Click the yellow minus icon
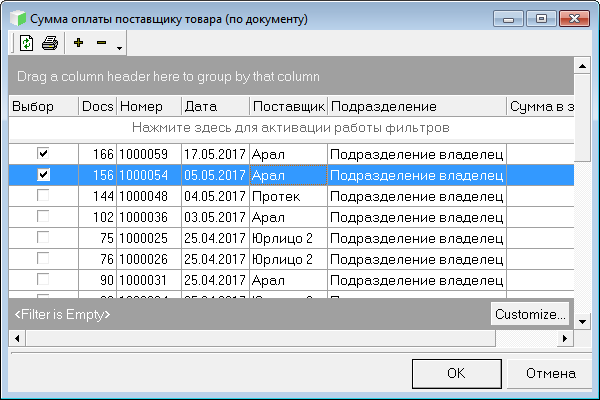The image size is (600, 400). point(101,42)
